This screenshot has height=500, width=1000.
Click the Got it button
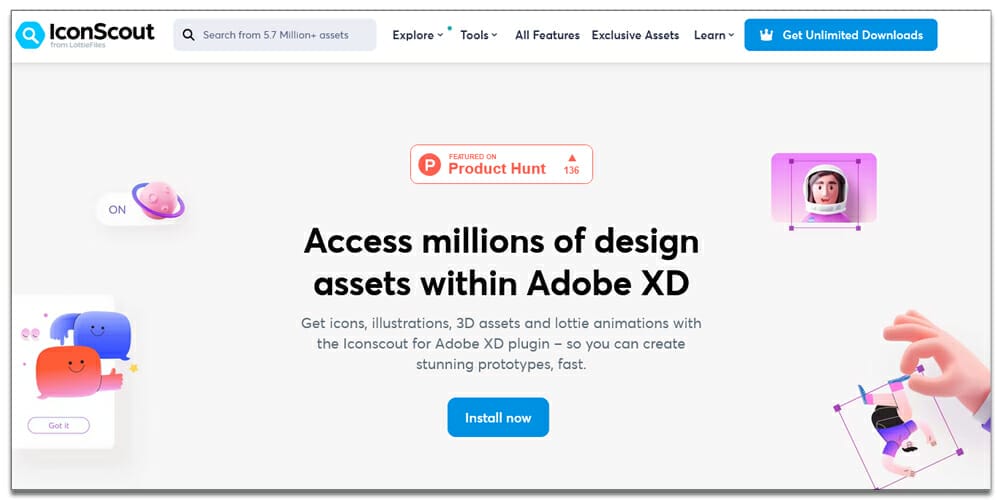59,425
